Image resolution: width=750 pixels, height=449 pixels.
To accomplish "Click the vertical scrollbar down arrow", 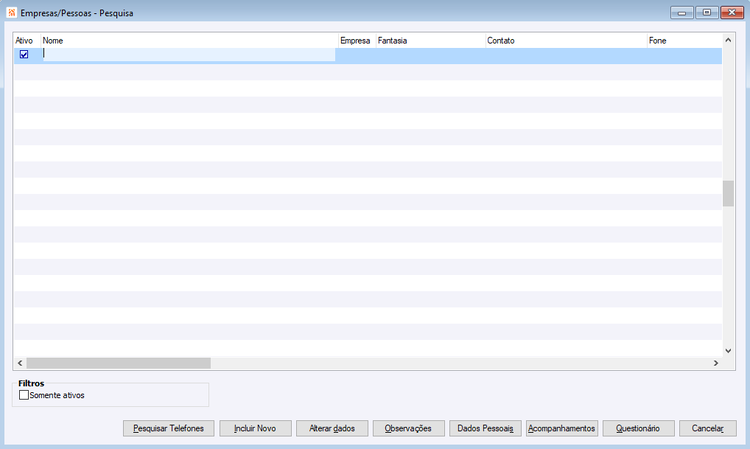I will [728, 350].
